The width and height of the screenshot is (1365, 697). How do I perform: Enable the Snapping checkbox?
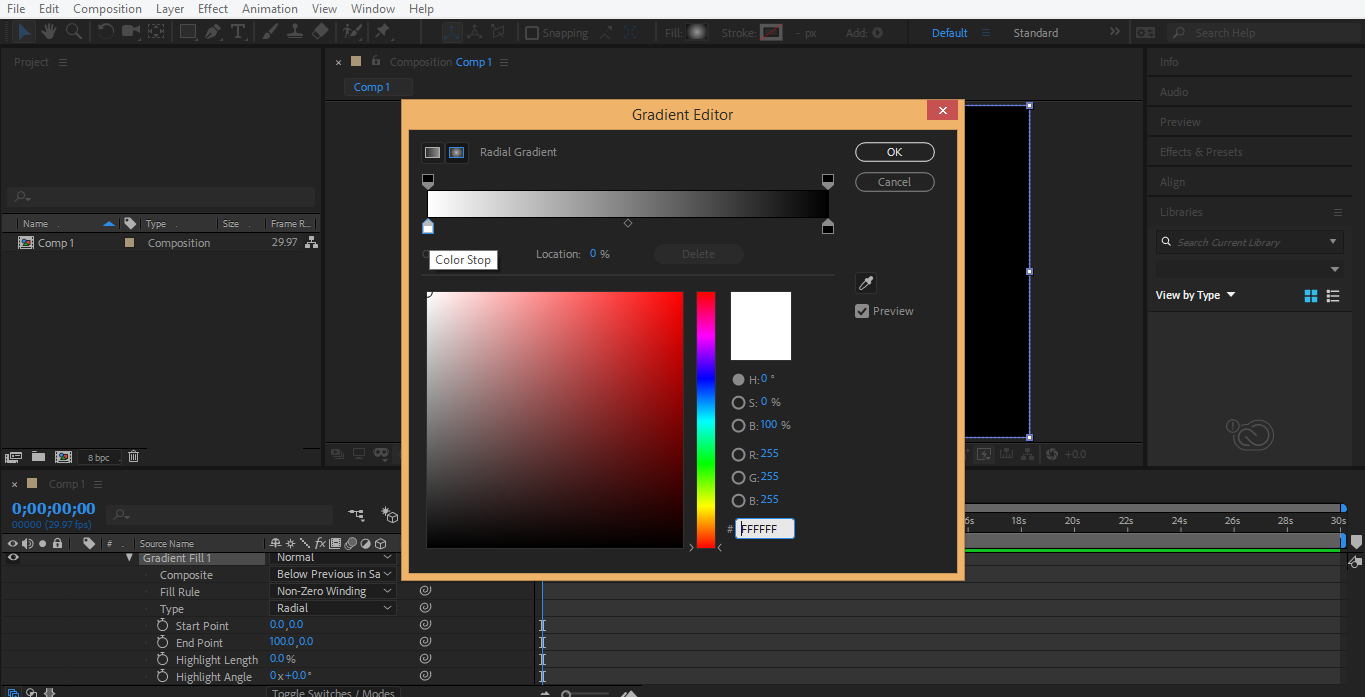point(532,33)
